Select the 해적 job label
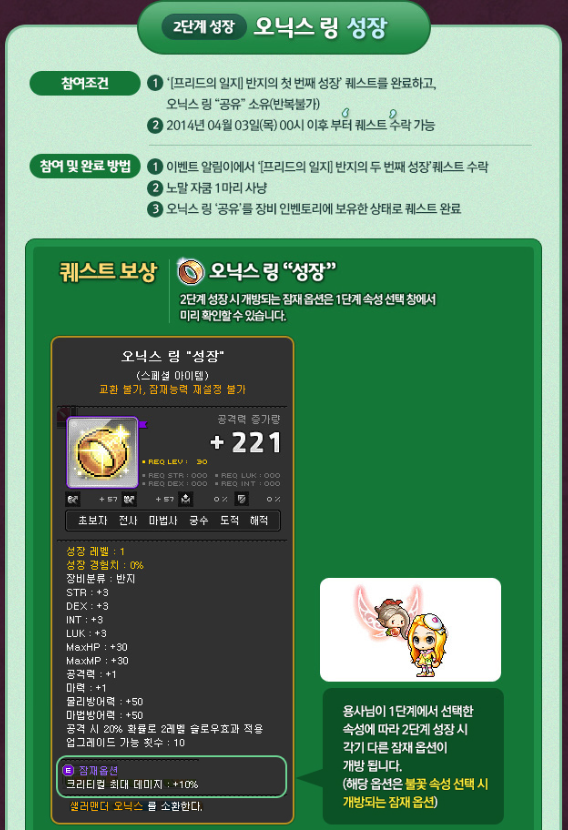This screenshot has height=830, width=568. pyautogui.click(x=259, y=520)
